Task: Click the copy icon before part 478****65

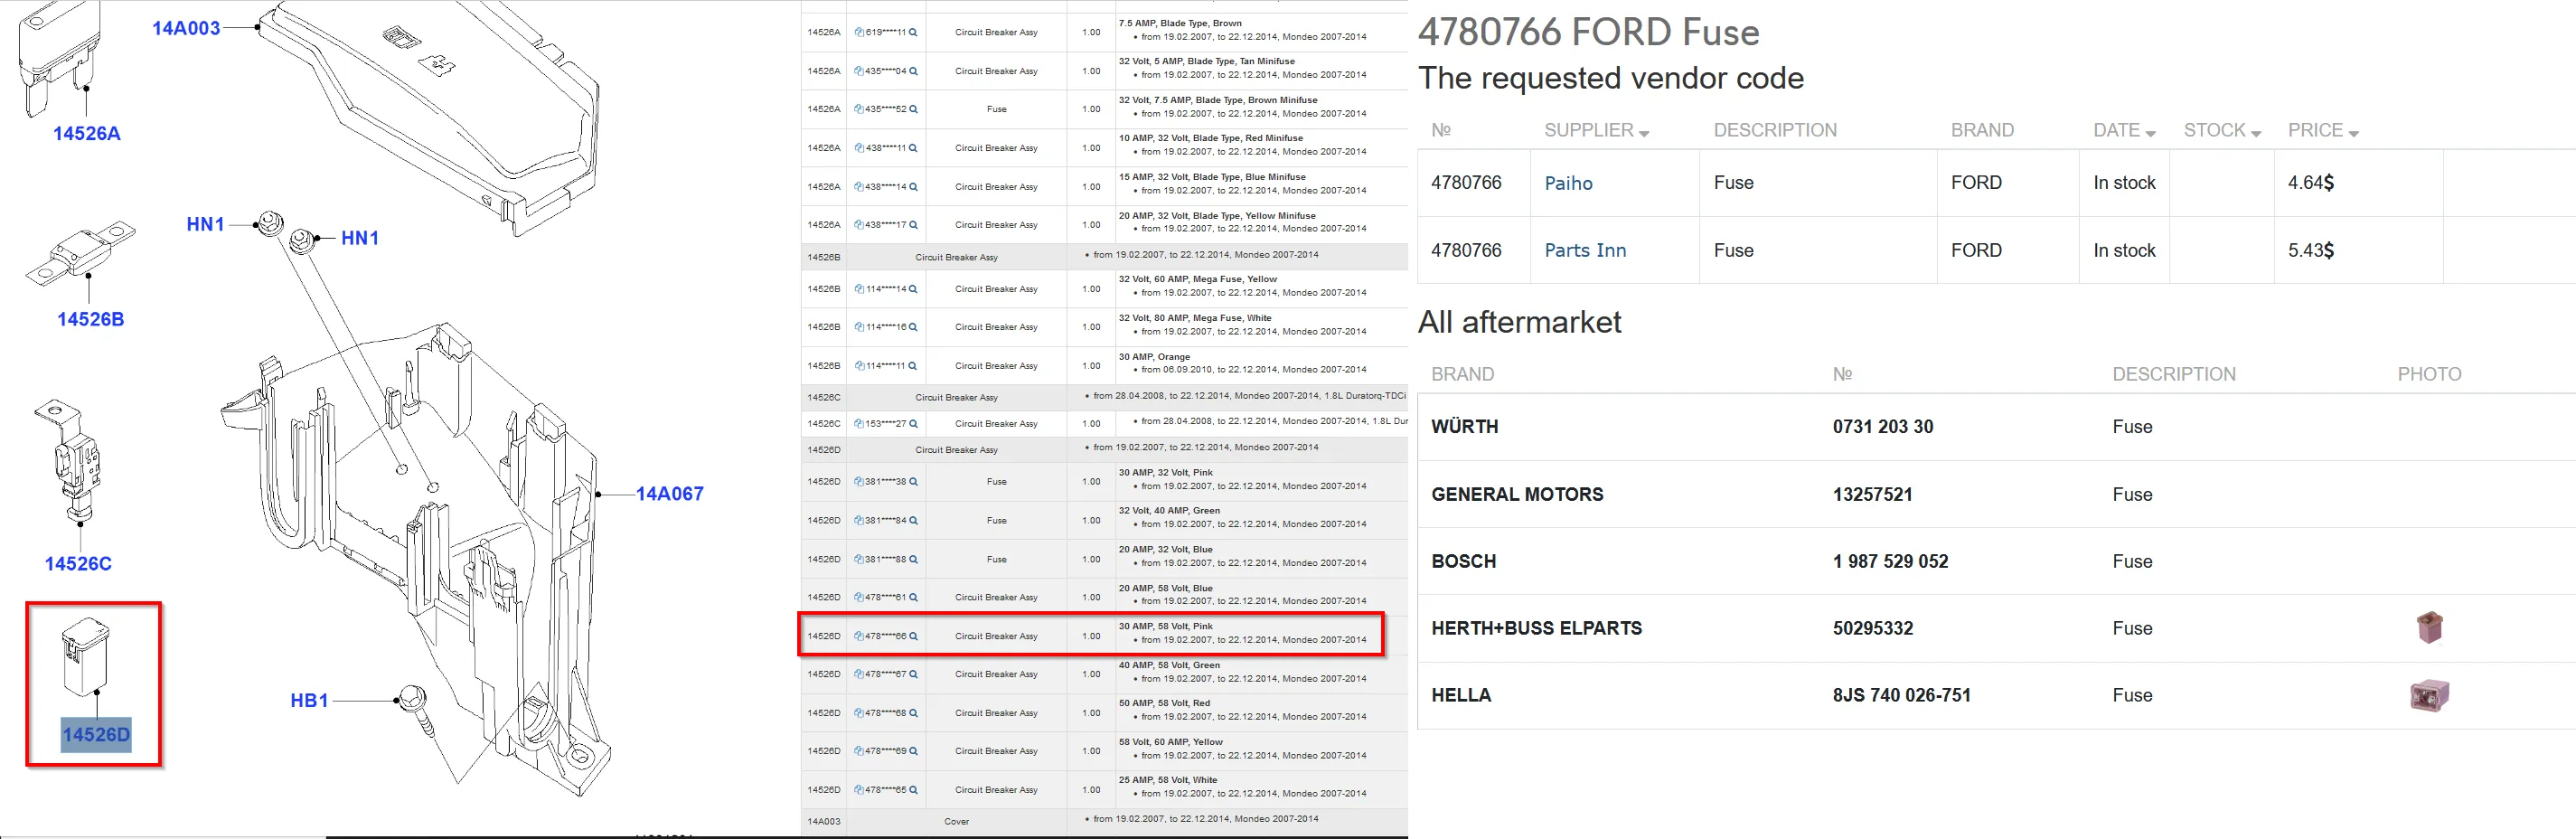Action: click(859, 790)
